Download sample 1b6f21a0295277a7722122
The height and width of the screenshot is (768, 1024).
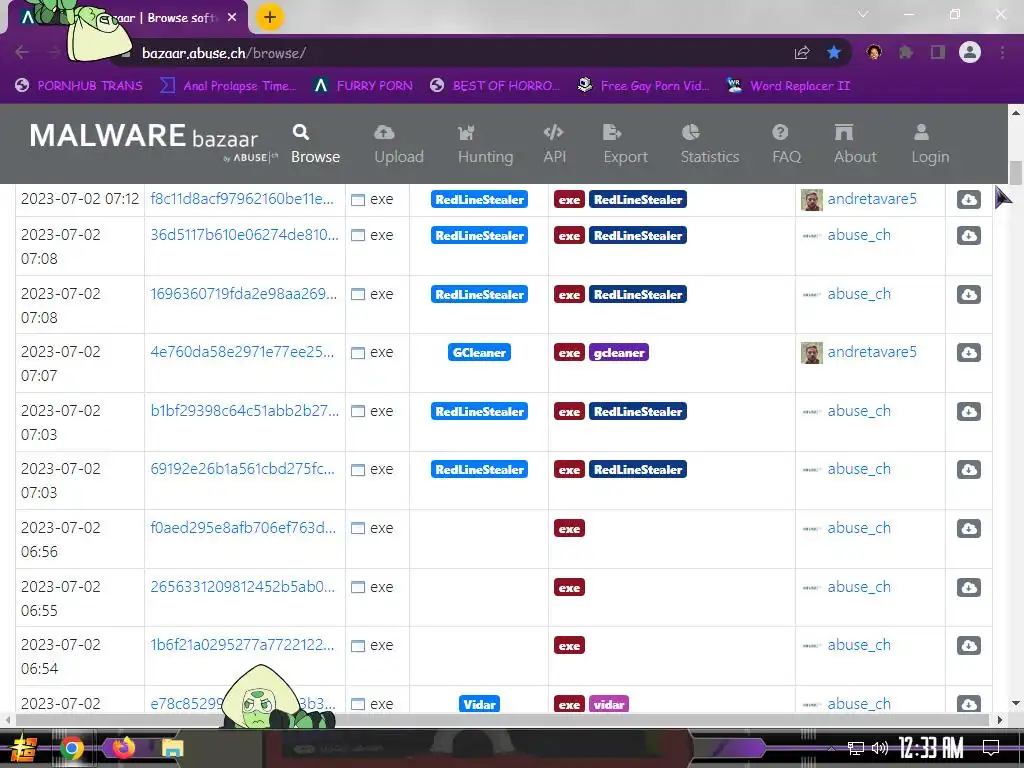pyautogui.click(x=968, y=645)
